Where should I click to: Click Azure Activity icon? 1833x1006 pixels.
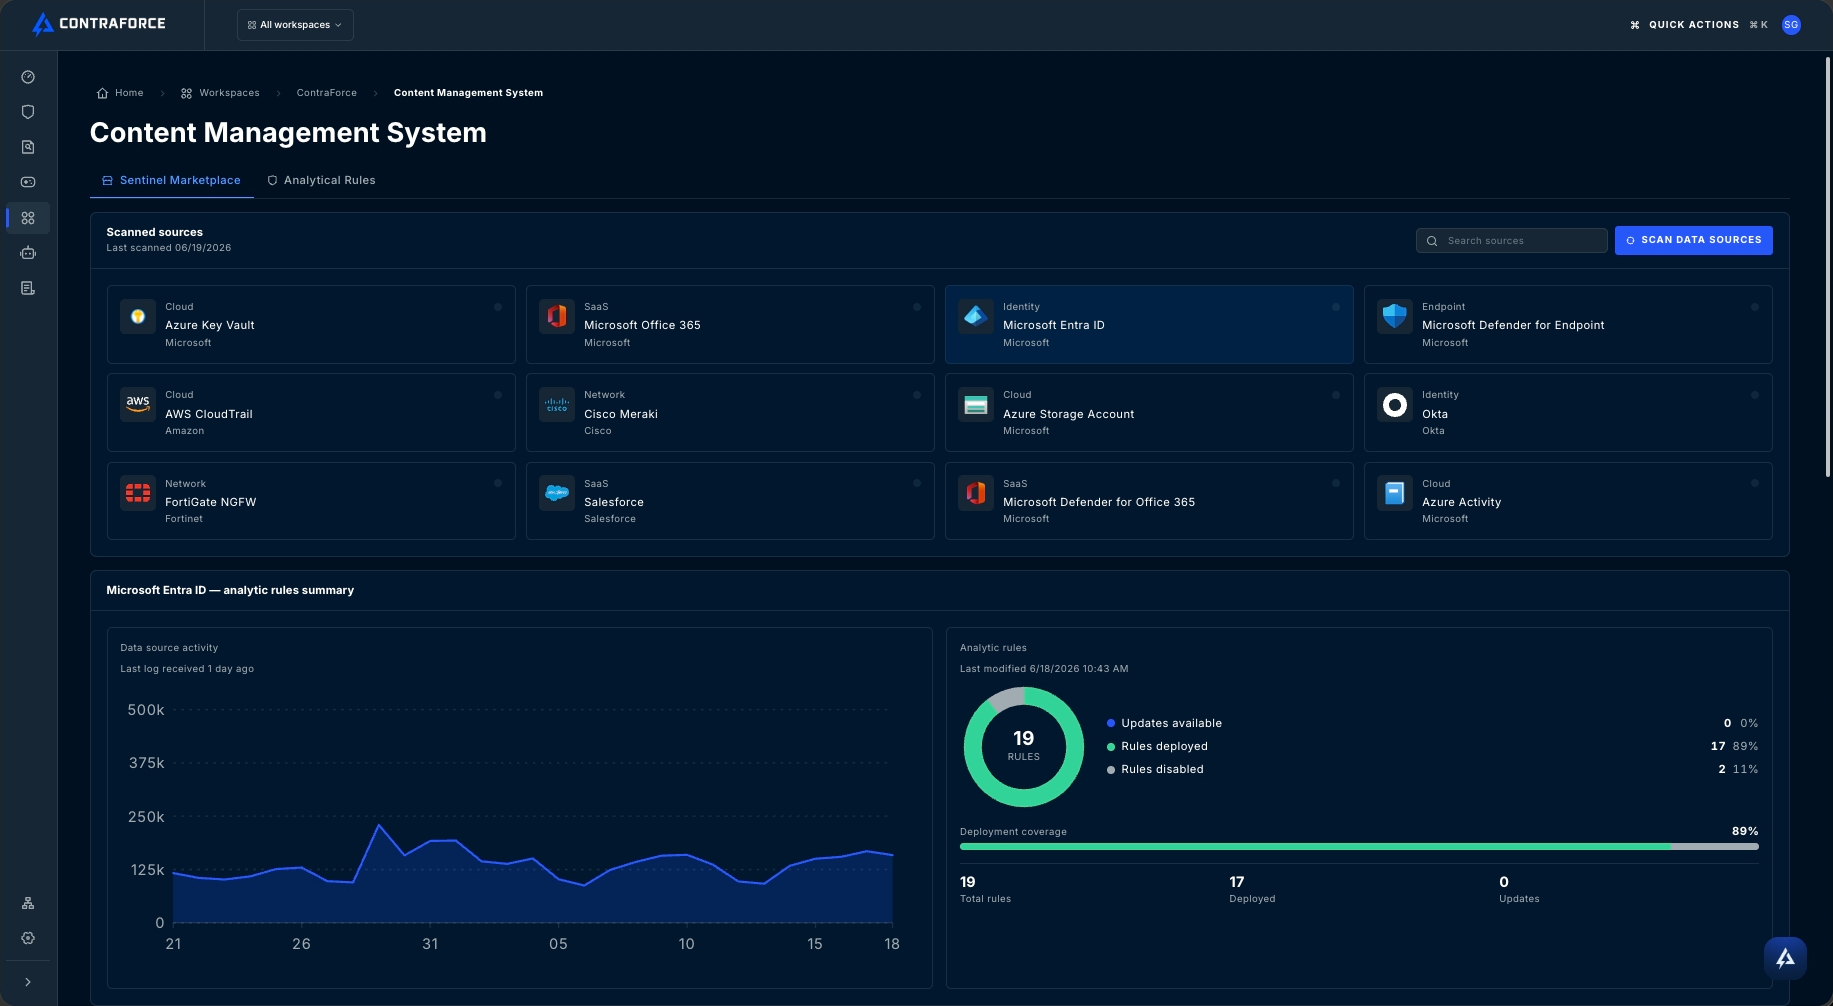(x=1395, y=493)
